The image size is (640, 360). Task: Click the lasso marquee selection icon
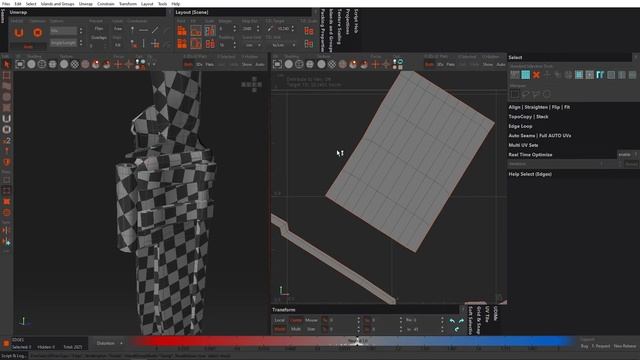point(526,95)
